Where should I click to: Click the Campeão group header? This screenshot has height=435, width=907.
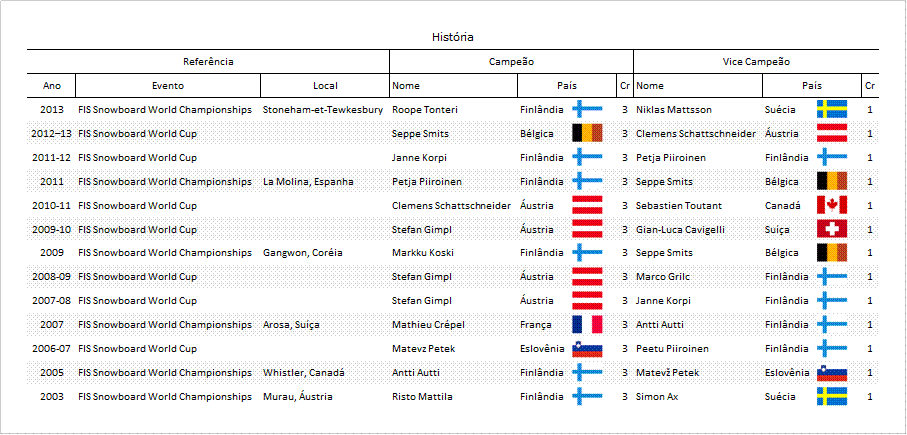tap(511, 61)
